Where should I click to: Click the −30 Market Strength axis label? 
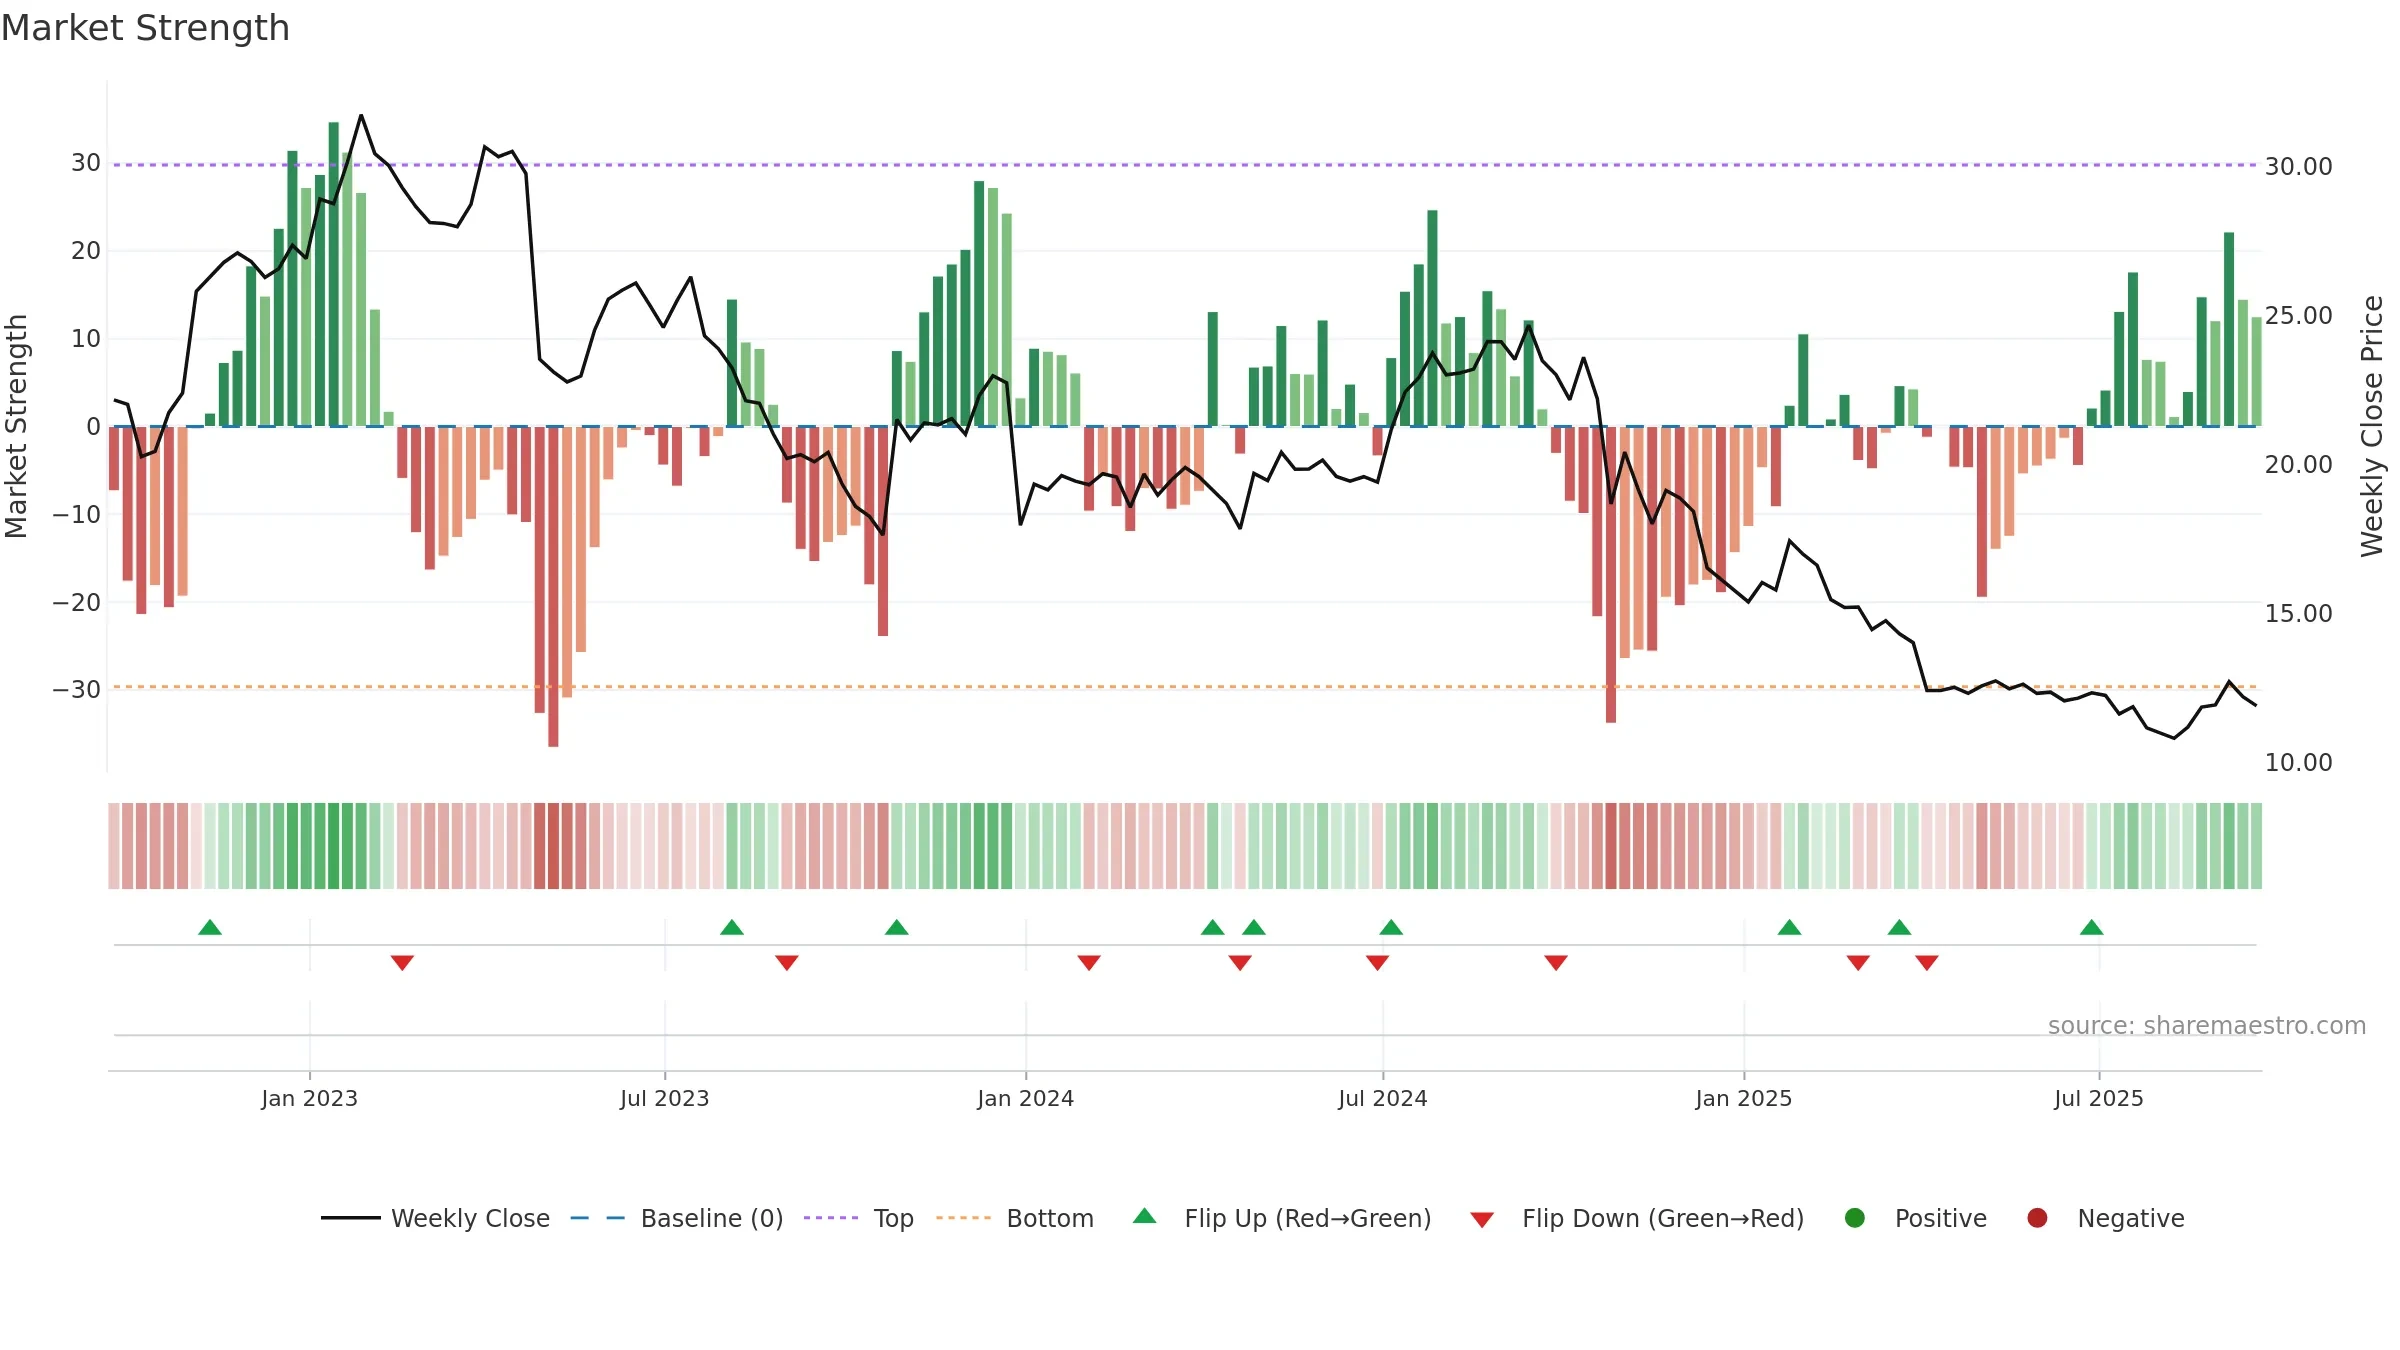coord(77,689)
